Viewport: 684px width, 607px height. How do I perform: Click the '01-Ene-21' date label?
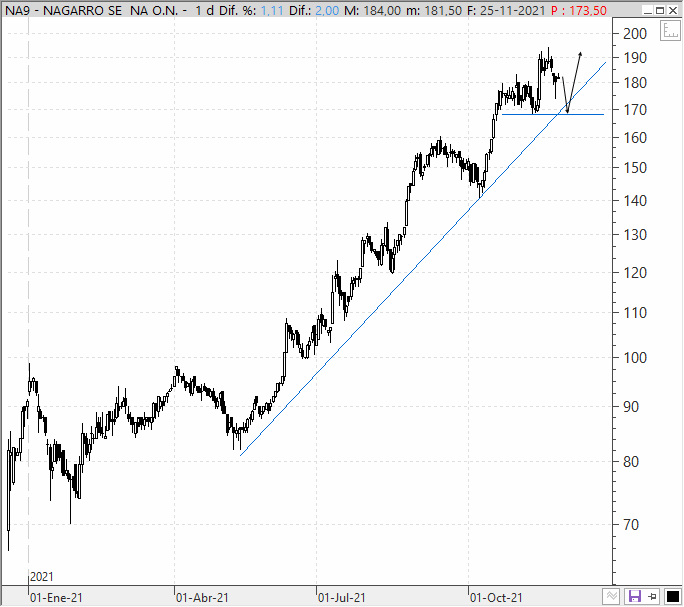tap(56, 597)
